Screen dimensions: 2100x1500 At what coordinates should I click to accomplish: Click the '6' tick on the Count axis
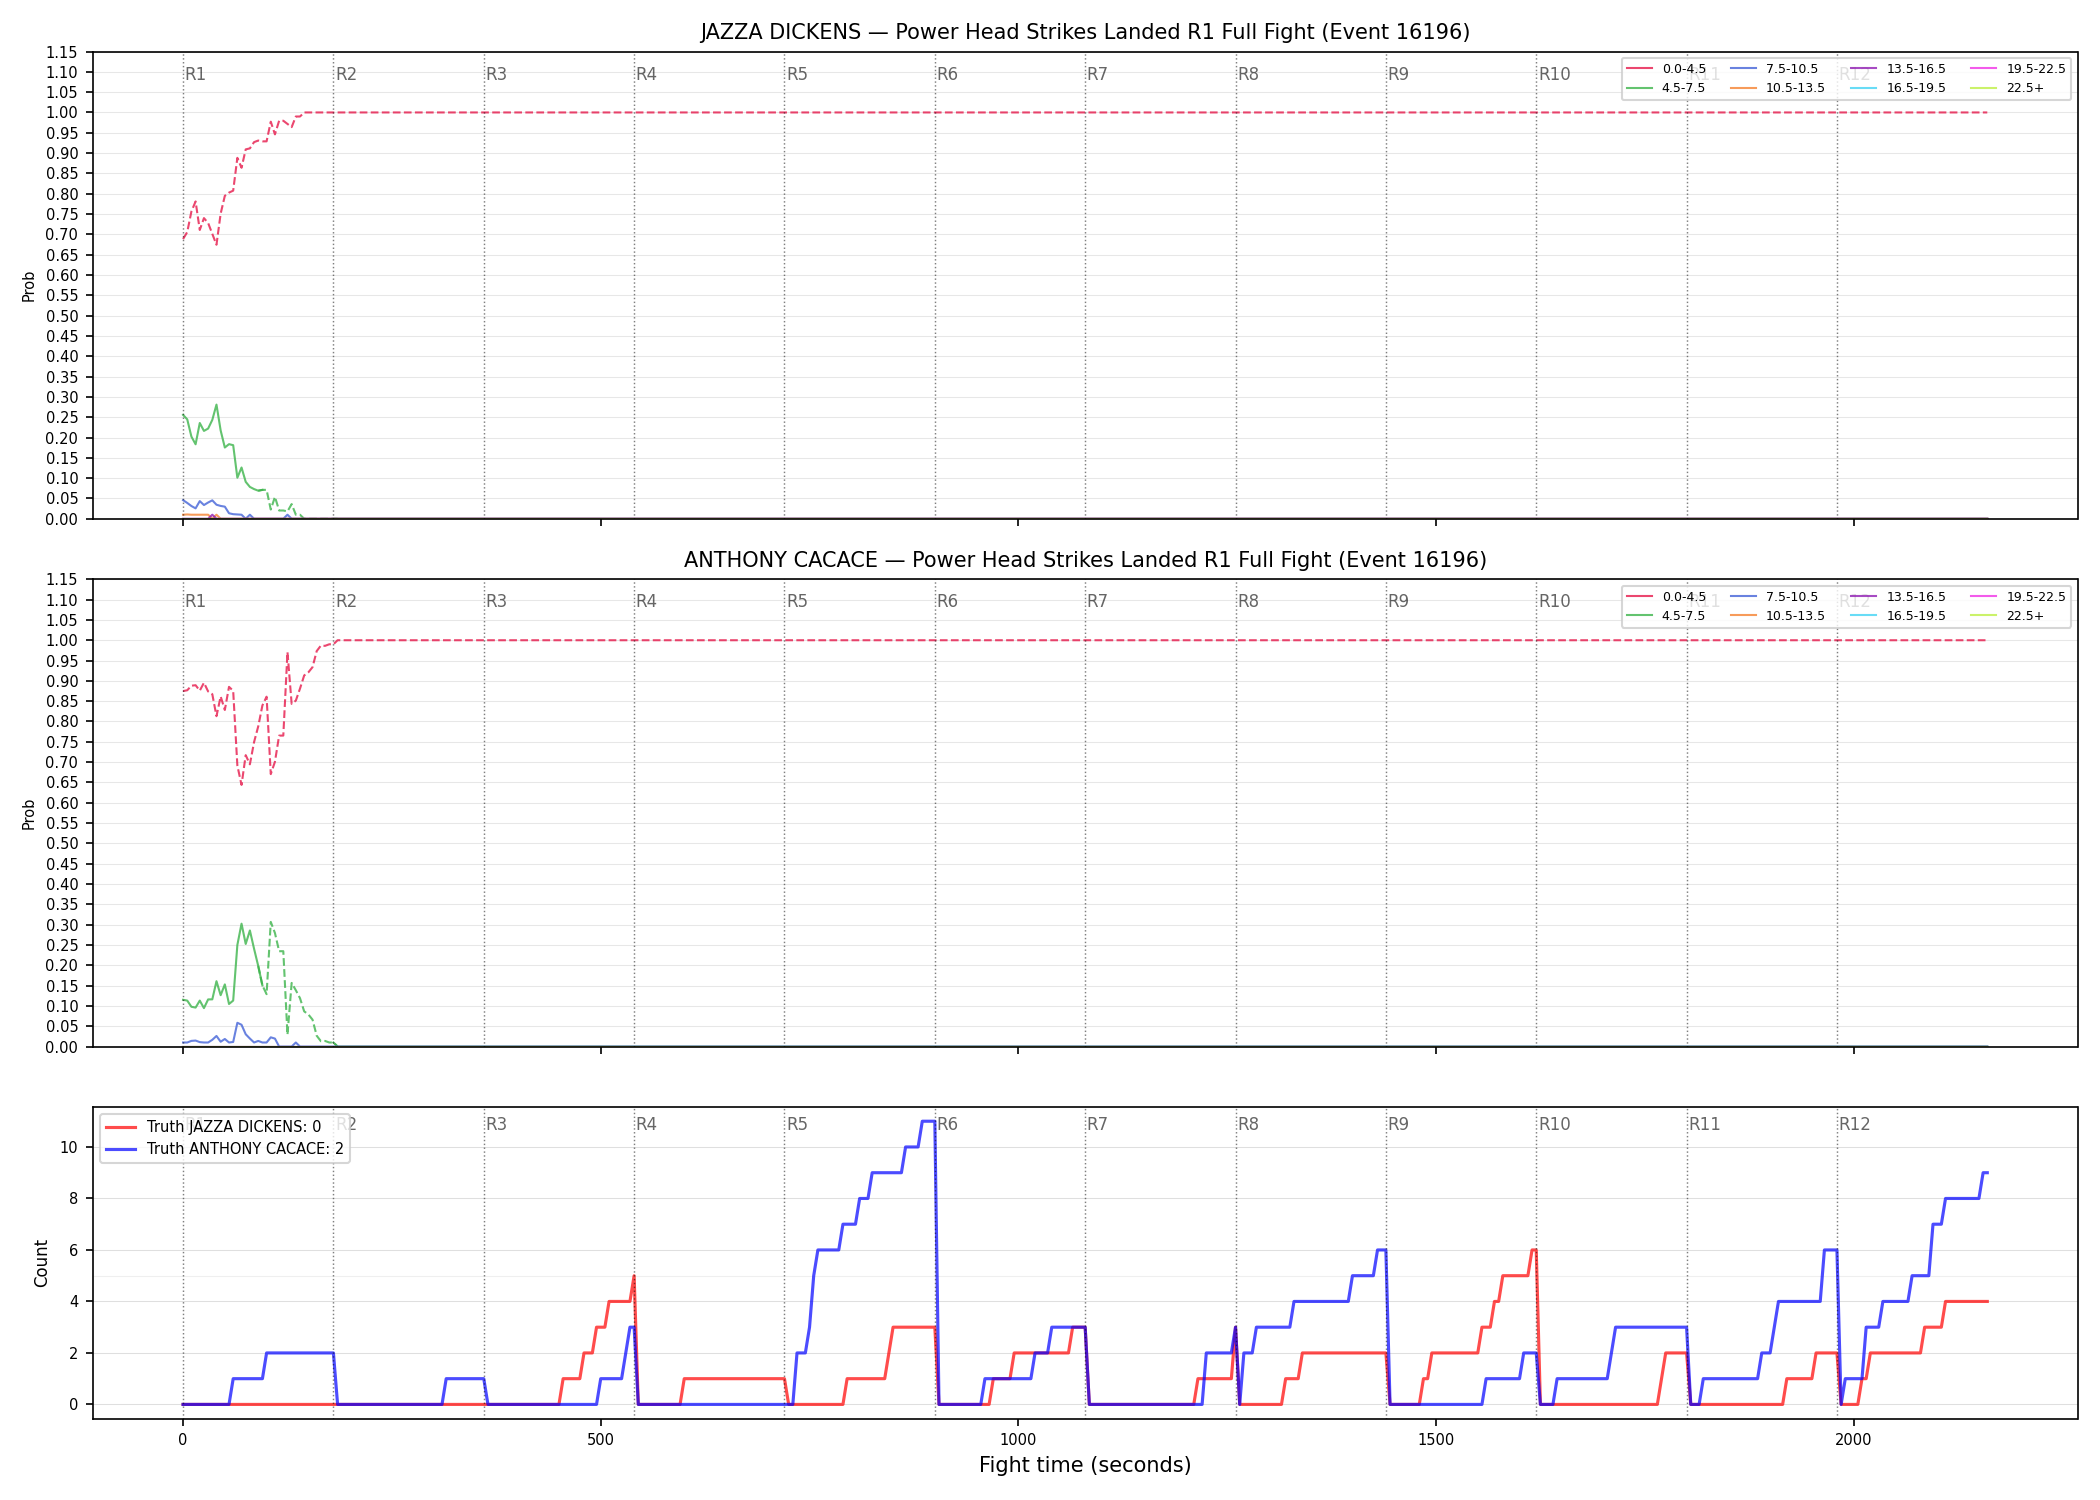click(x=73, y=1250)
